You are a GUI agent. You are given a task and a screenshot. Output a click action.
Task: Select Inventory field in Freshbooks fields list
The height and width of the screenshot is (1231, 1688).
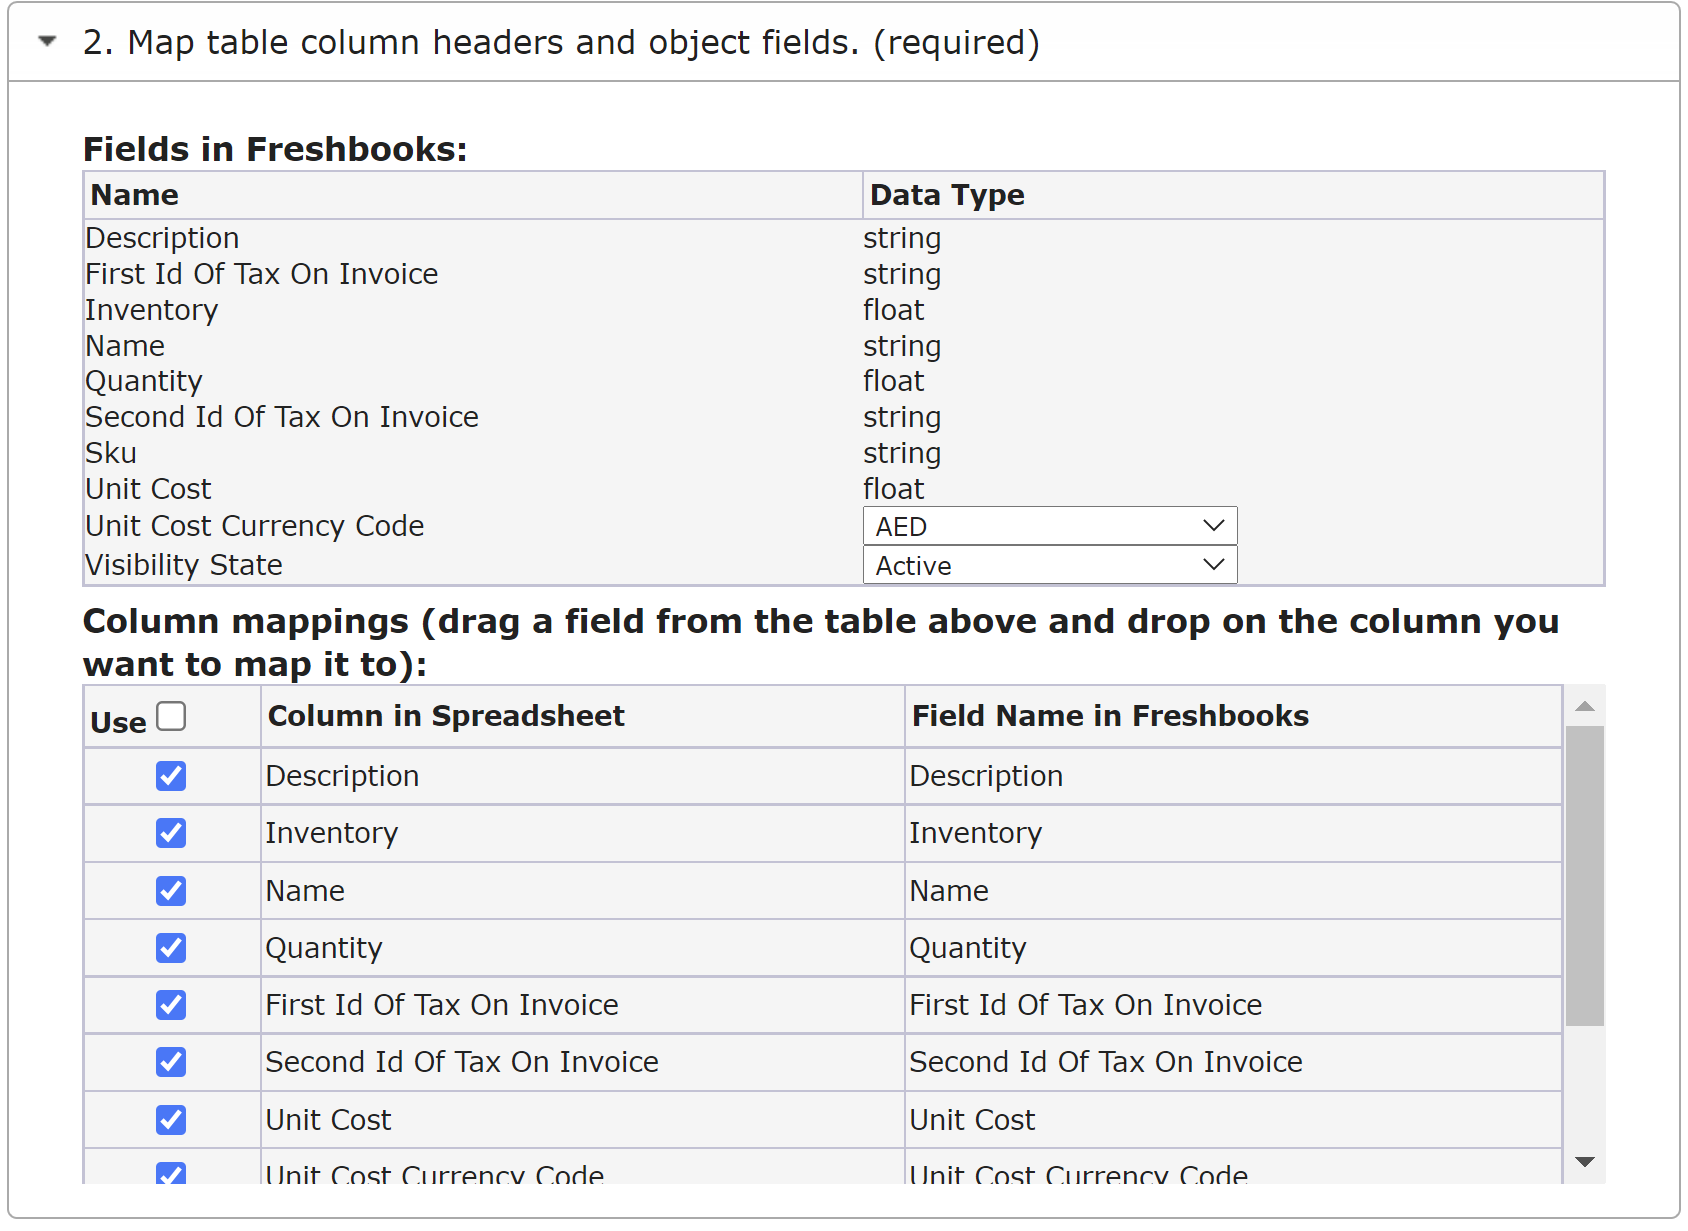151,310
